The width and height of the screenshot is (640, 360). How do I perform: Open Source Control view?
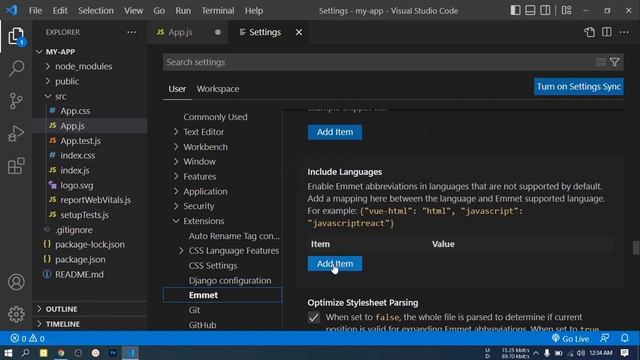(16, 101)
